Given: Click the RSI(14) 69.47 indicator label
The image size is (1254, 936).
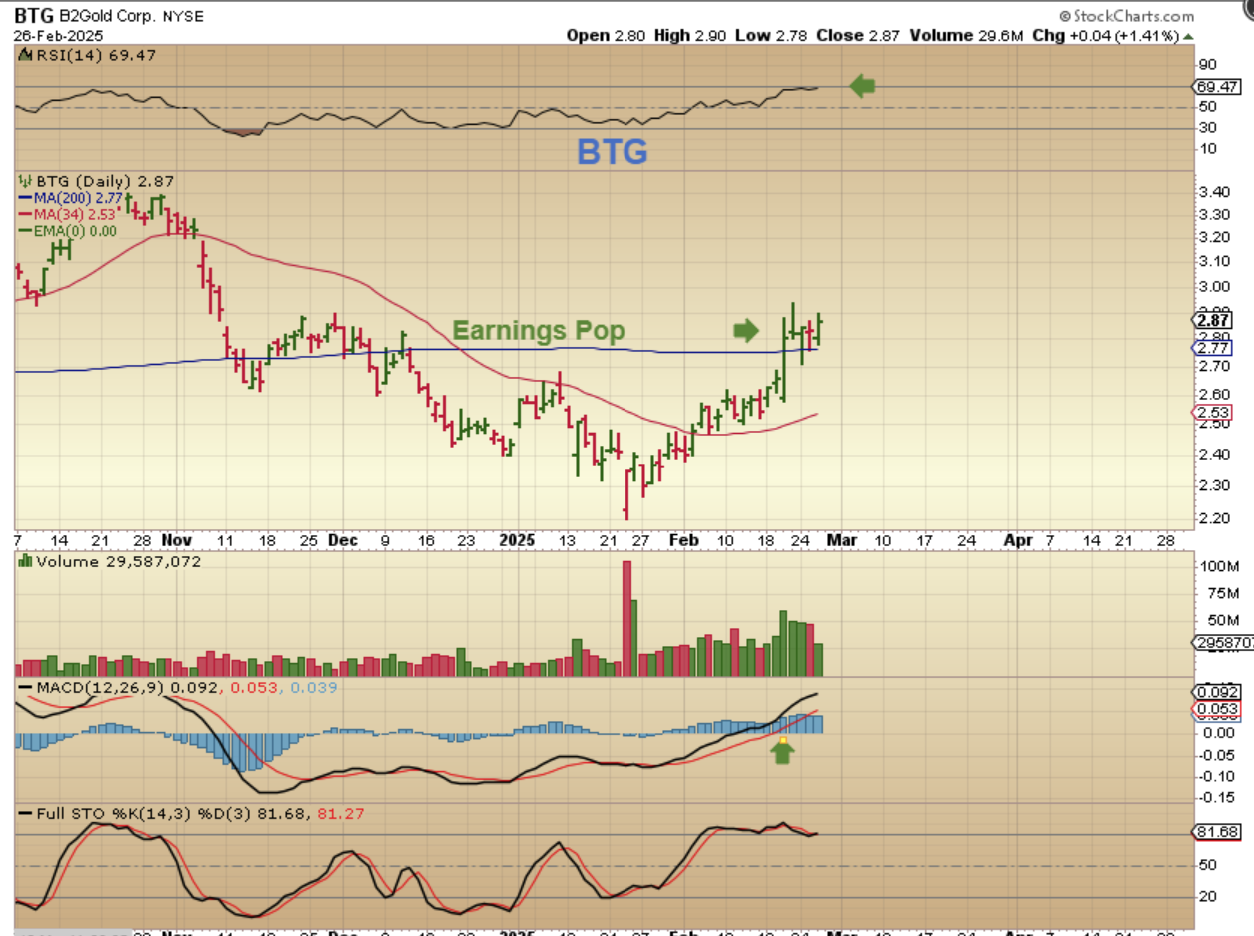Looking at the screenshot, I should [98, 55].
